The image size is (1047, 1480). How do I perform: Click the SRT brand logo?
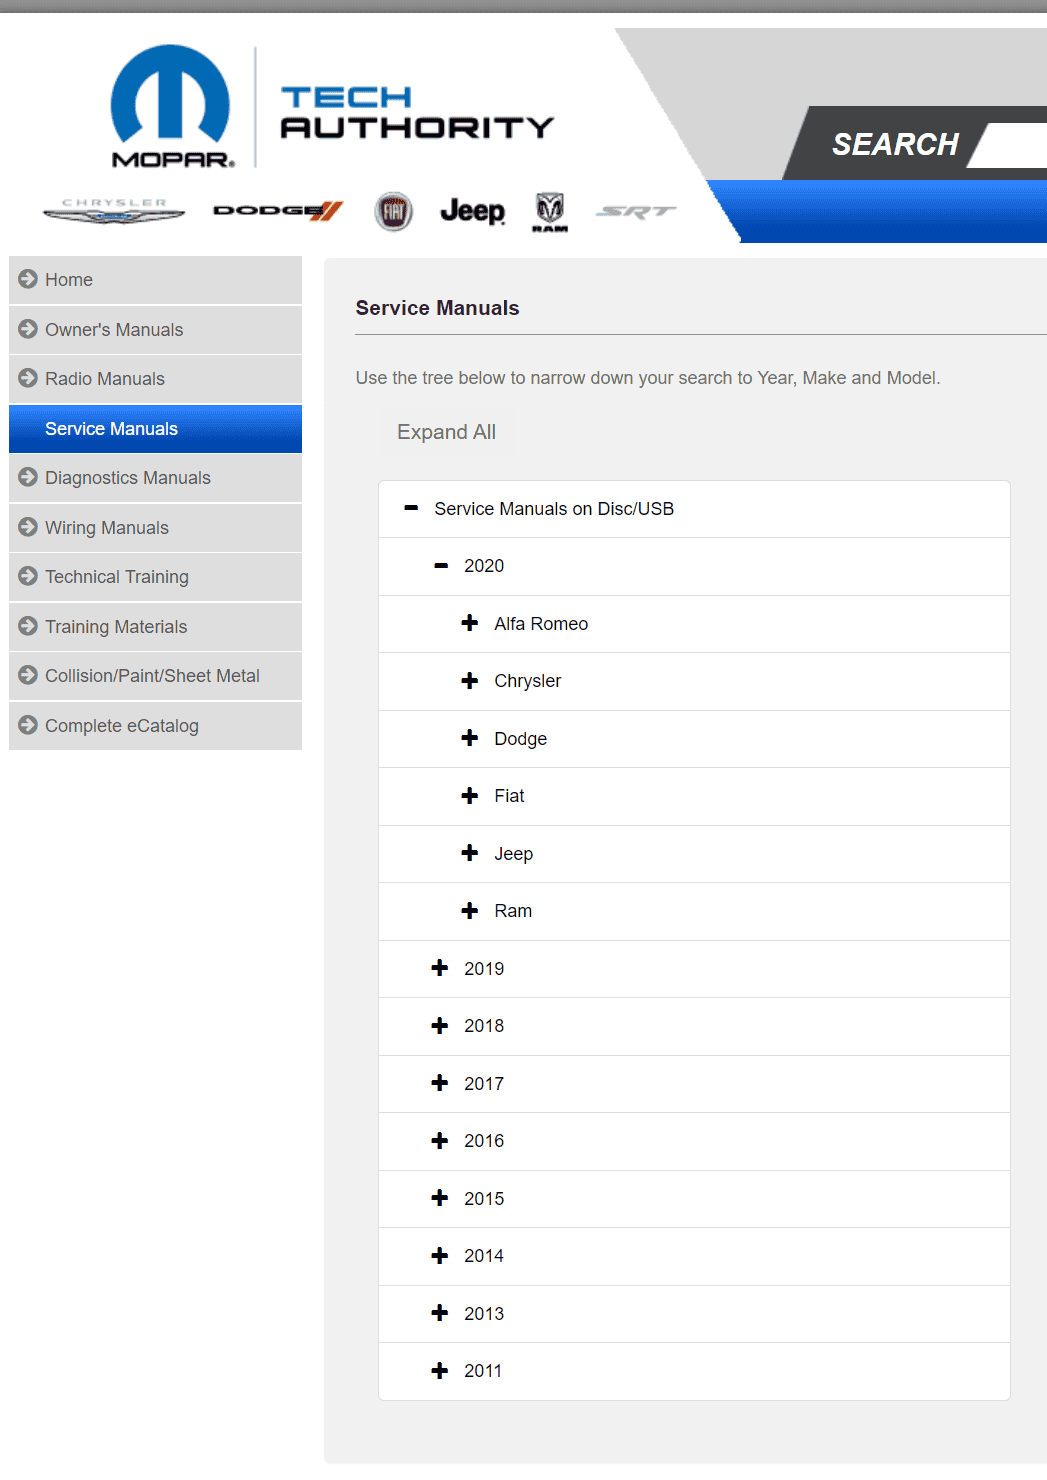[636, 211]
